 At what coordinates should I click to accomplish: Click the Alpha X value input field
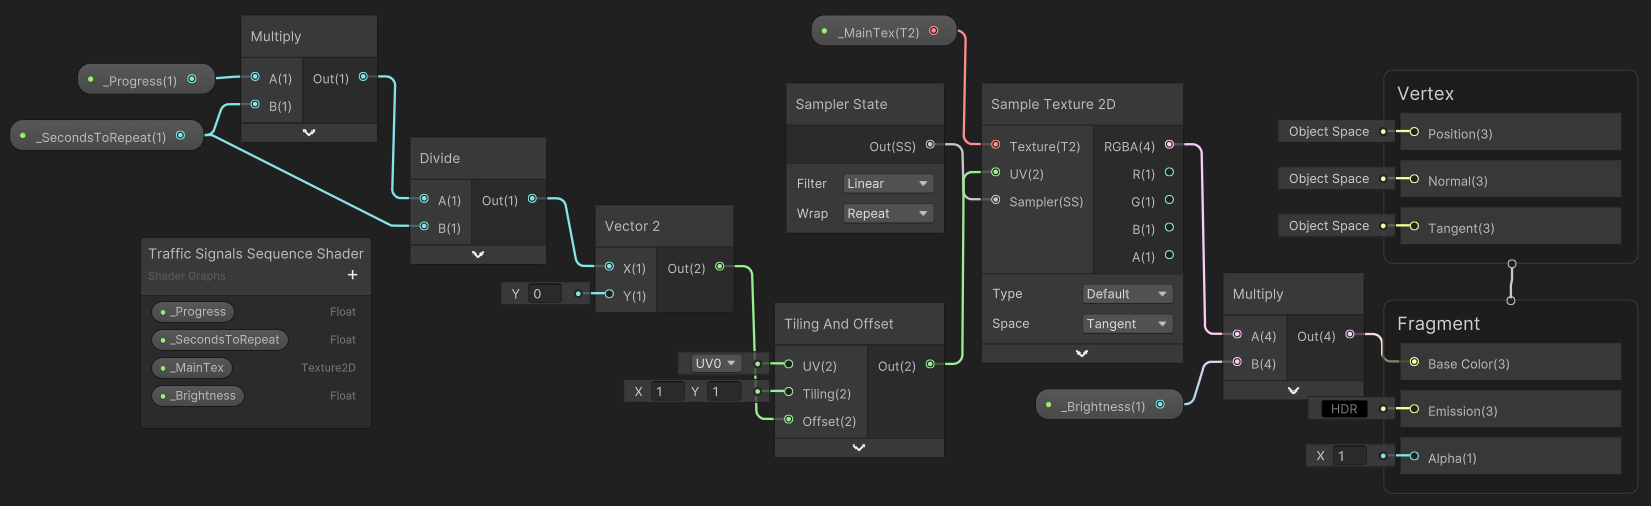tap(1350, 456)
